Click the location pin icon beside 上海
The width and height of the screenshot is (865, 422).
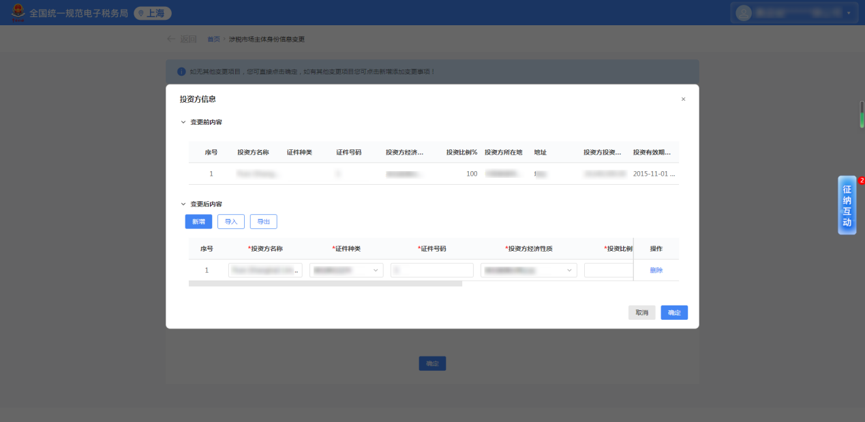[141, 14]
